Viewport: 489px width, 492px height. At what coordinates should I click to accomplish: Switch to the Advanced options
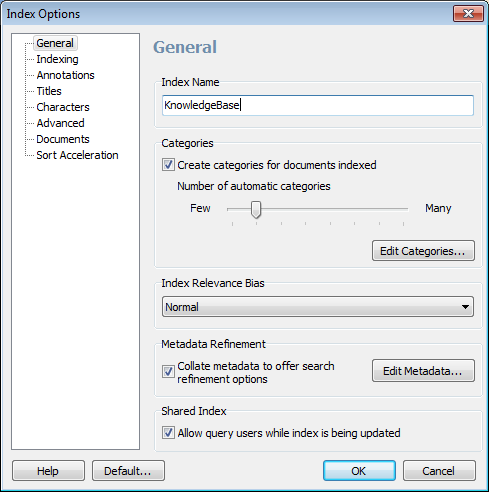click(60, 123)
